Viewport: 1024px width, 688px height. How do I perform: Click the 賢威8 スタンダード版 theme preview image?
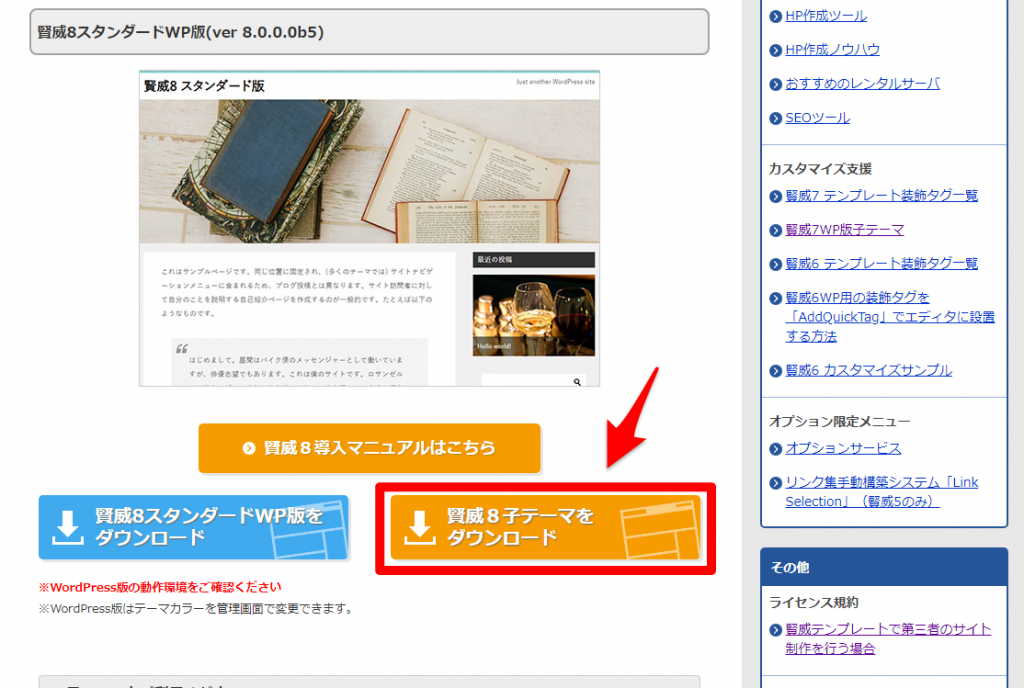(370, 228)
